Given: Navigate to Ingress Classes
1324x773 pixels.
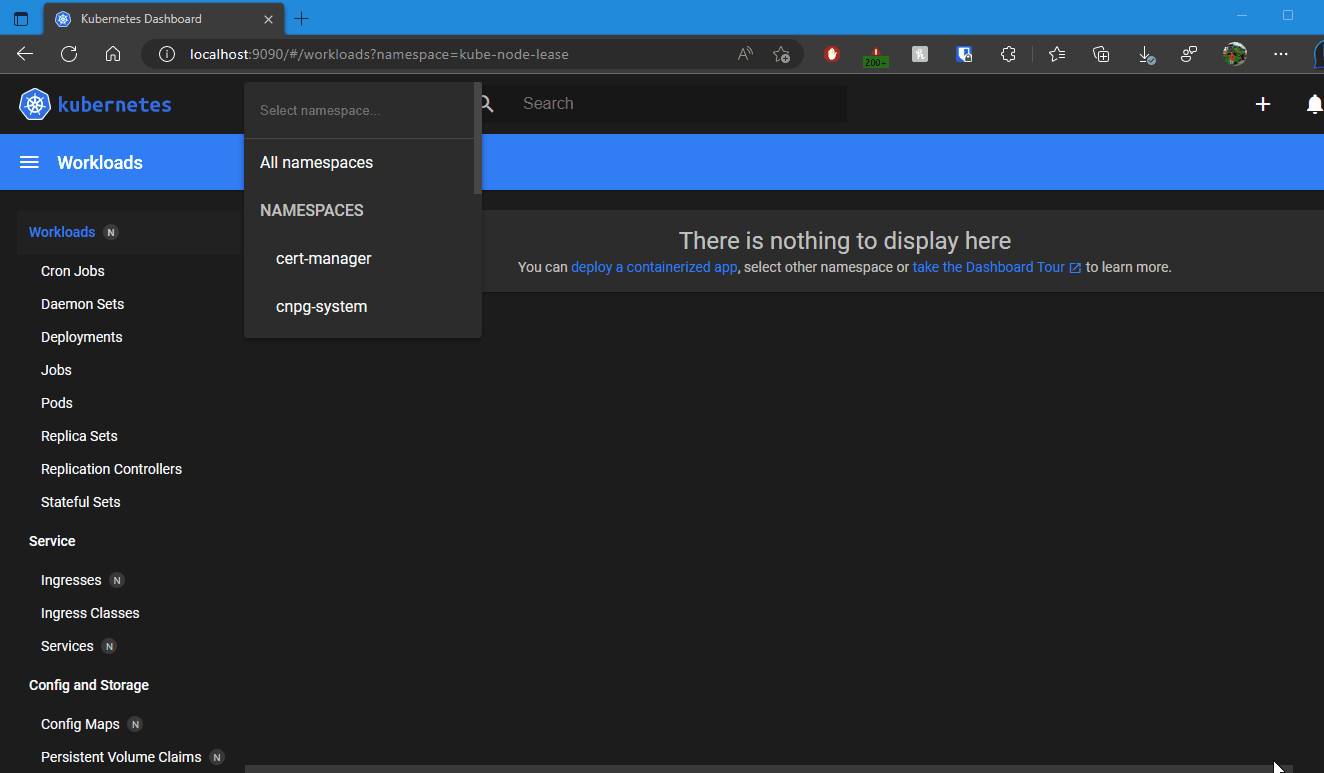Looking at the screenshot, I should (x=90, y=613).
